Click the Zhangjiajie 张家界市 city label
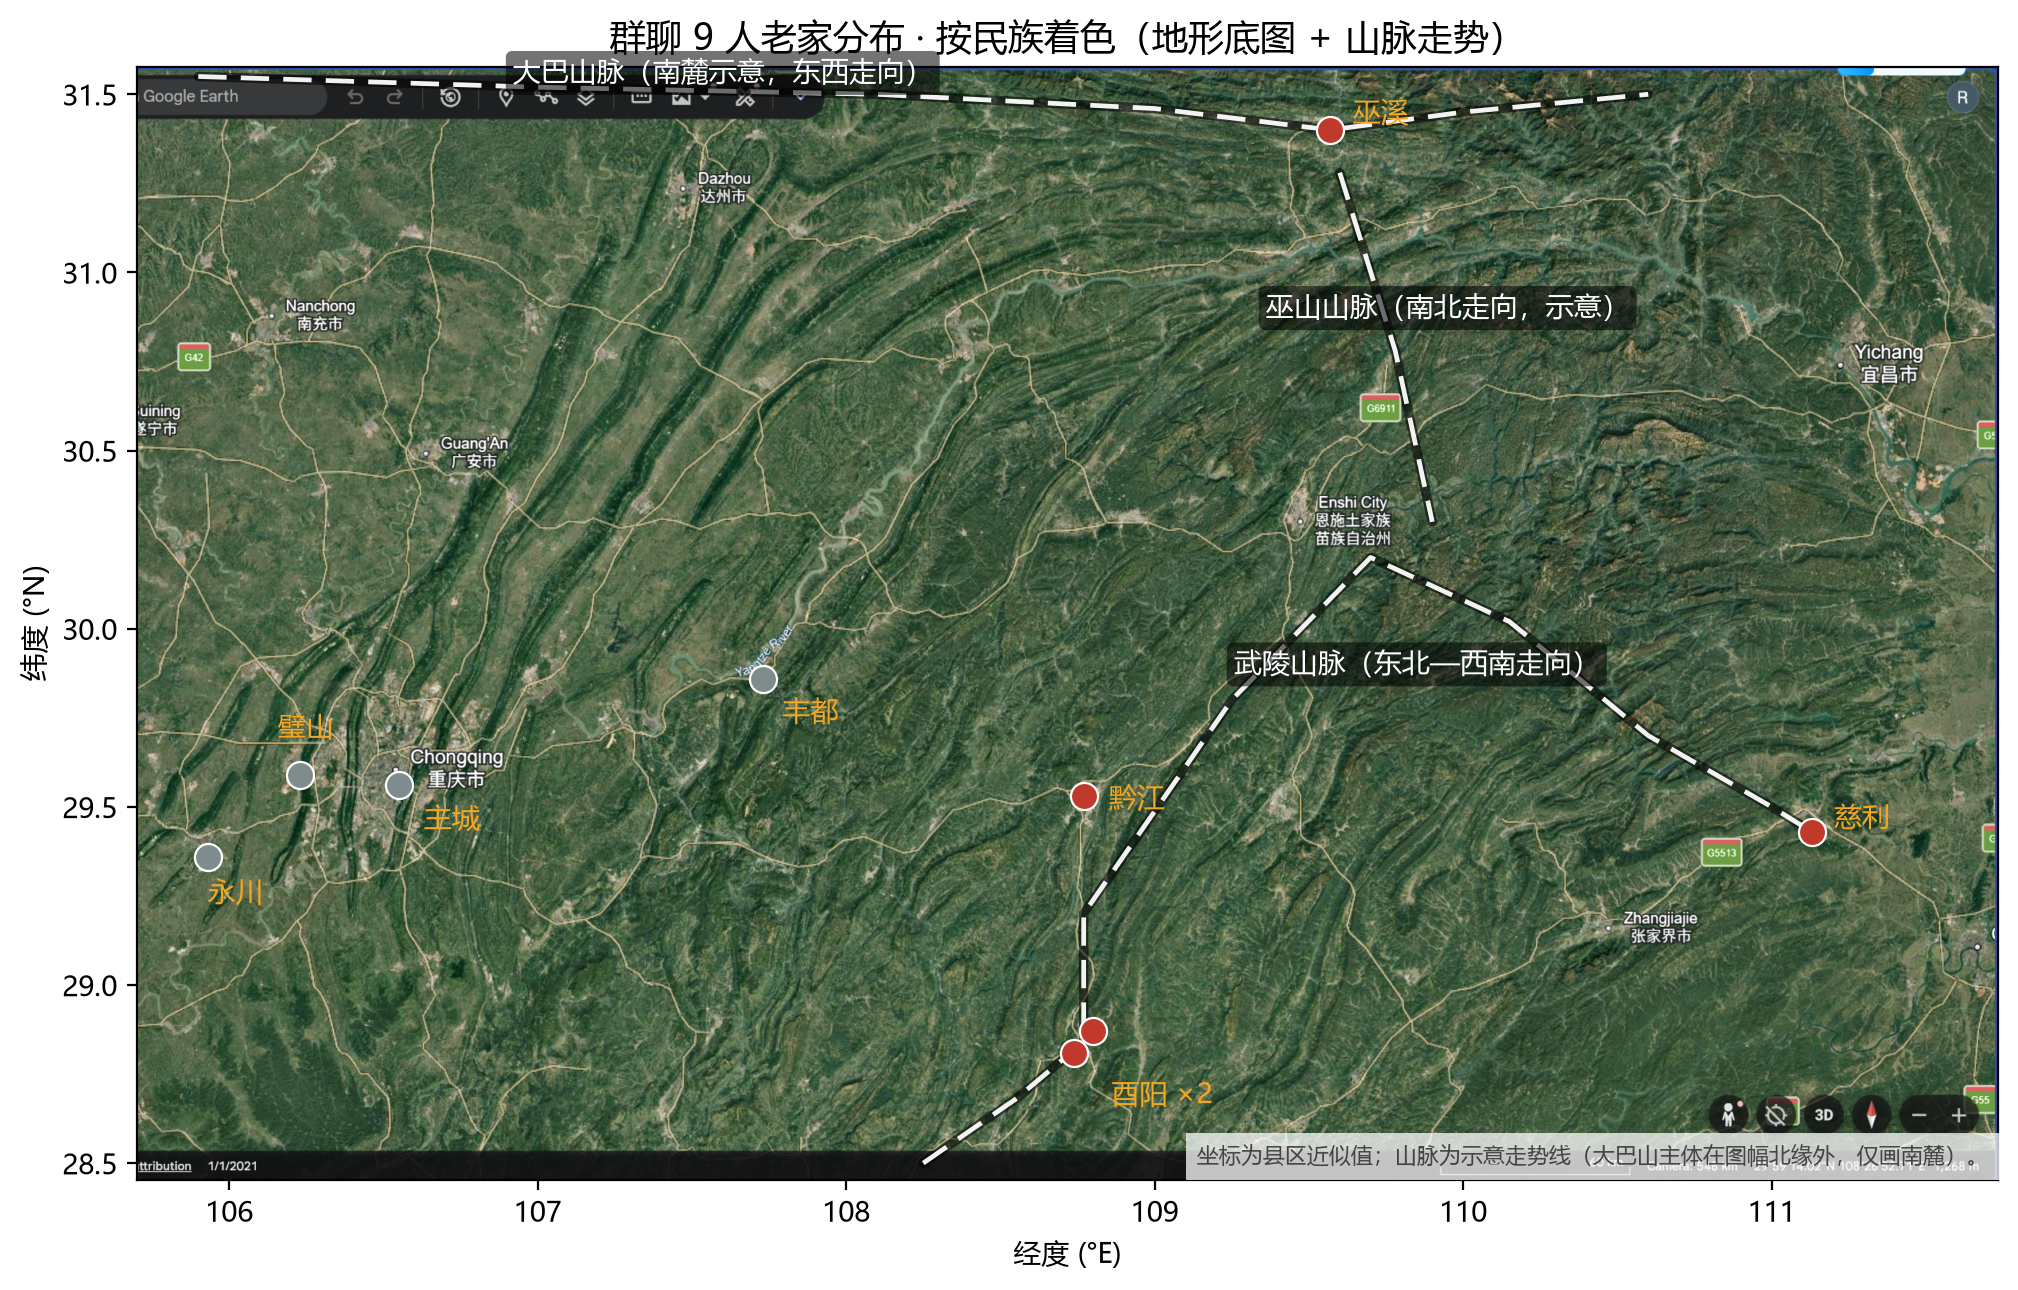This screenshot has width=2018, height=1290. click(x=1660, y=926)
